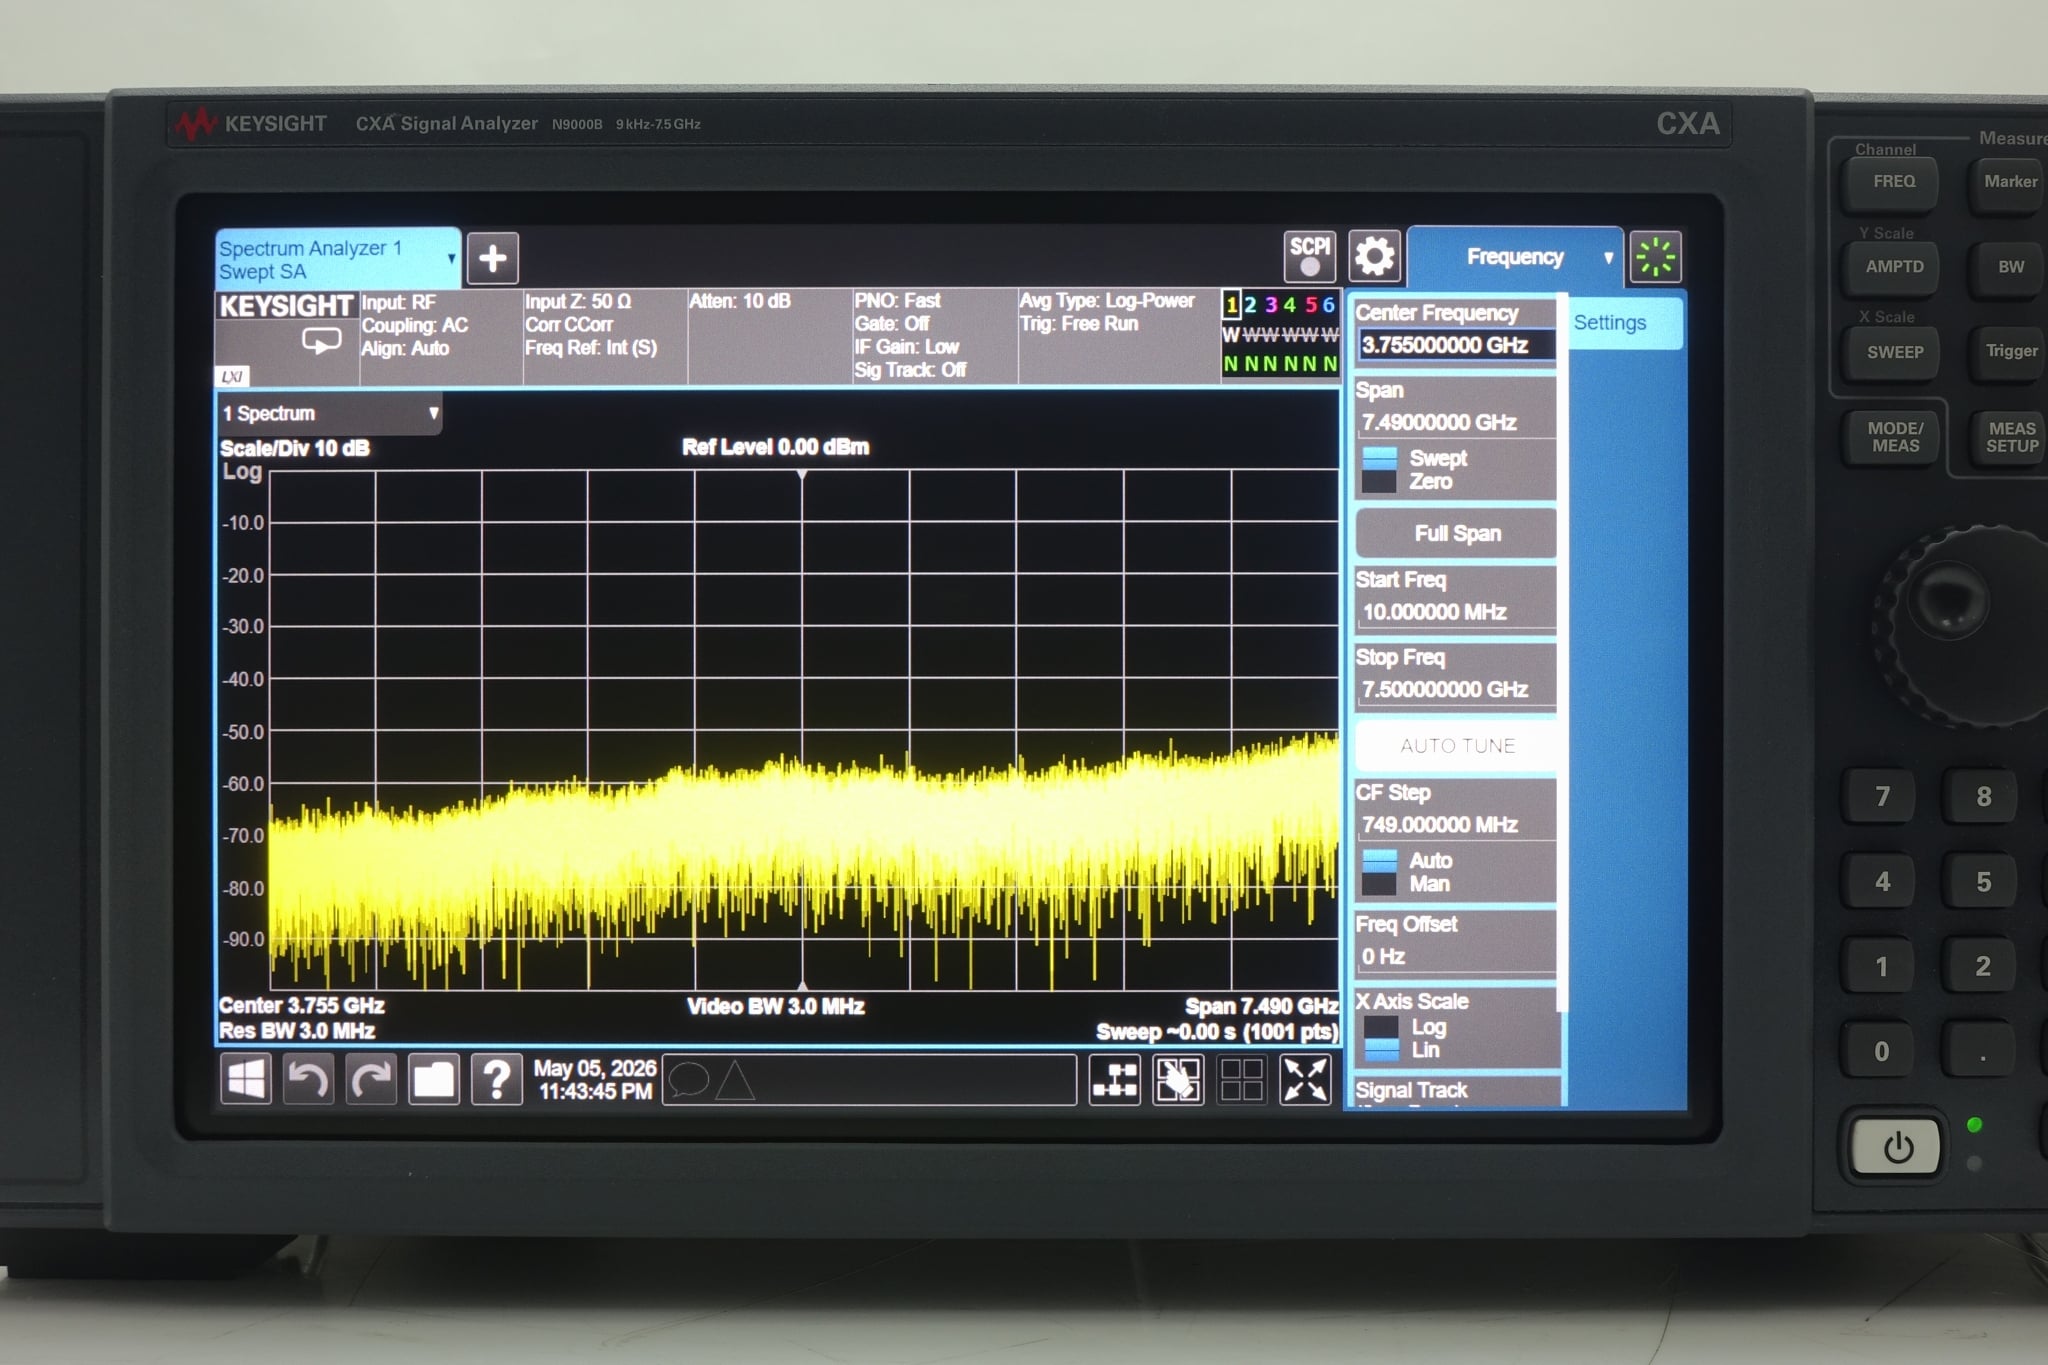Screen dimensions: 2048x1365
Task: Toggle Swept/Zero span switch
Action: [x=1380, y=470]
